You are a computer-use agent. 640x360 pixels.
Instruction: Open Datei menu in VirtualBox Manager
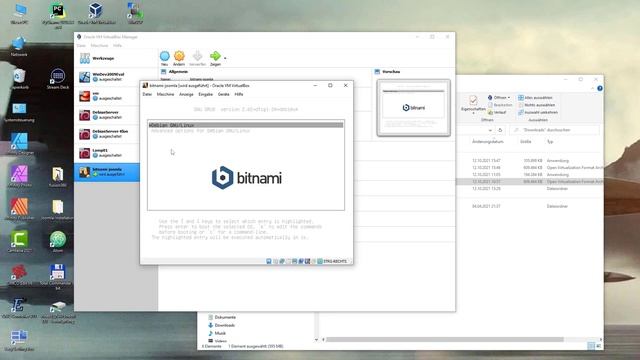pos(81,46)
